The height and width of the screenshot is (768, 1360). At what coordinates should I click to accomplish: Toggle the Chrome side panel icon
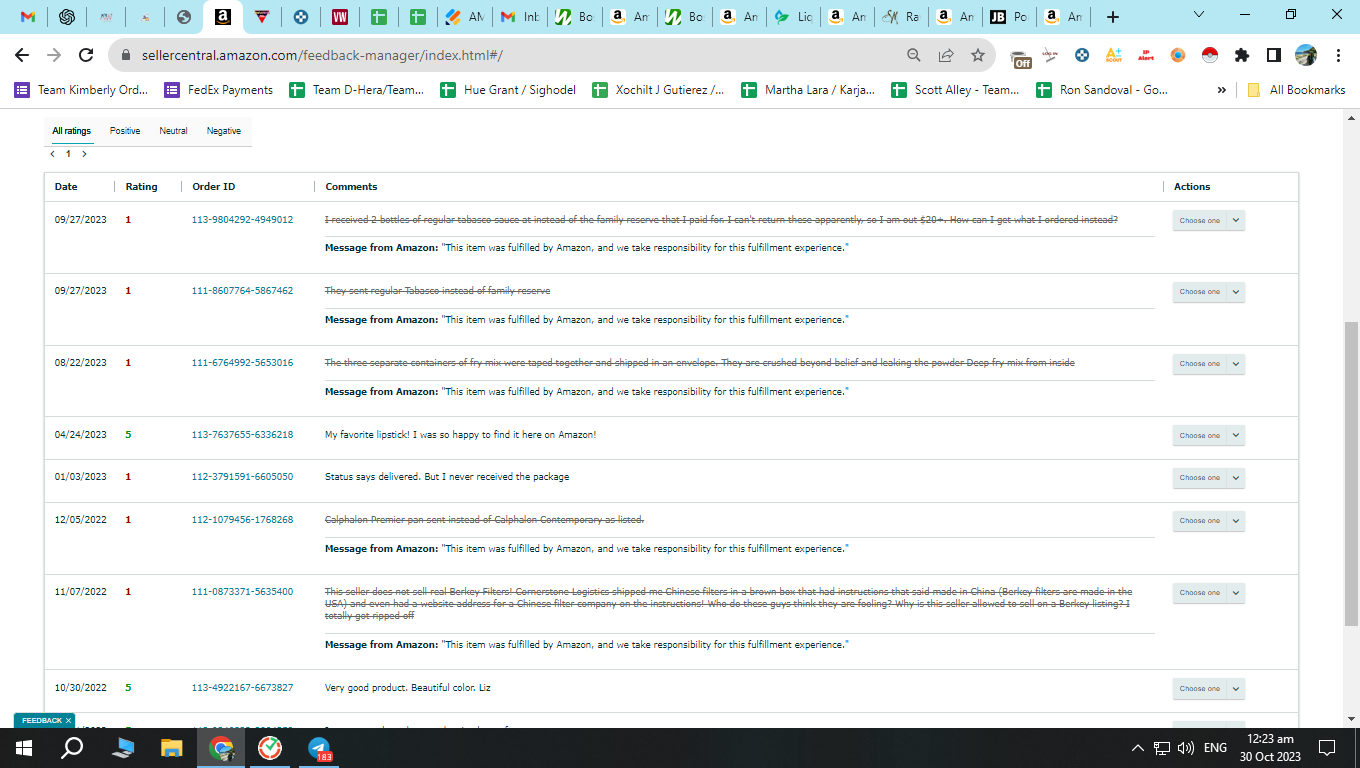click(1274, 55)
